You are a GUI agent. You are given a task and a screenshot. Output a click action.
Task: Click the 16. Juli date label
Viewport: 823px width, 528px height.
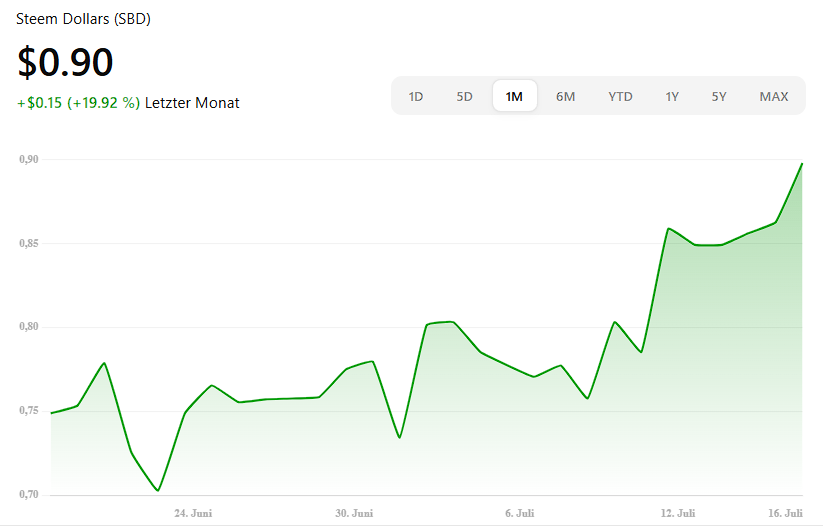[x=785, y=513]
